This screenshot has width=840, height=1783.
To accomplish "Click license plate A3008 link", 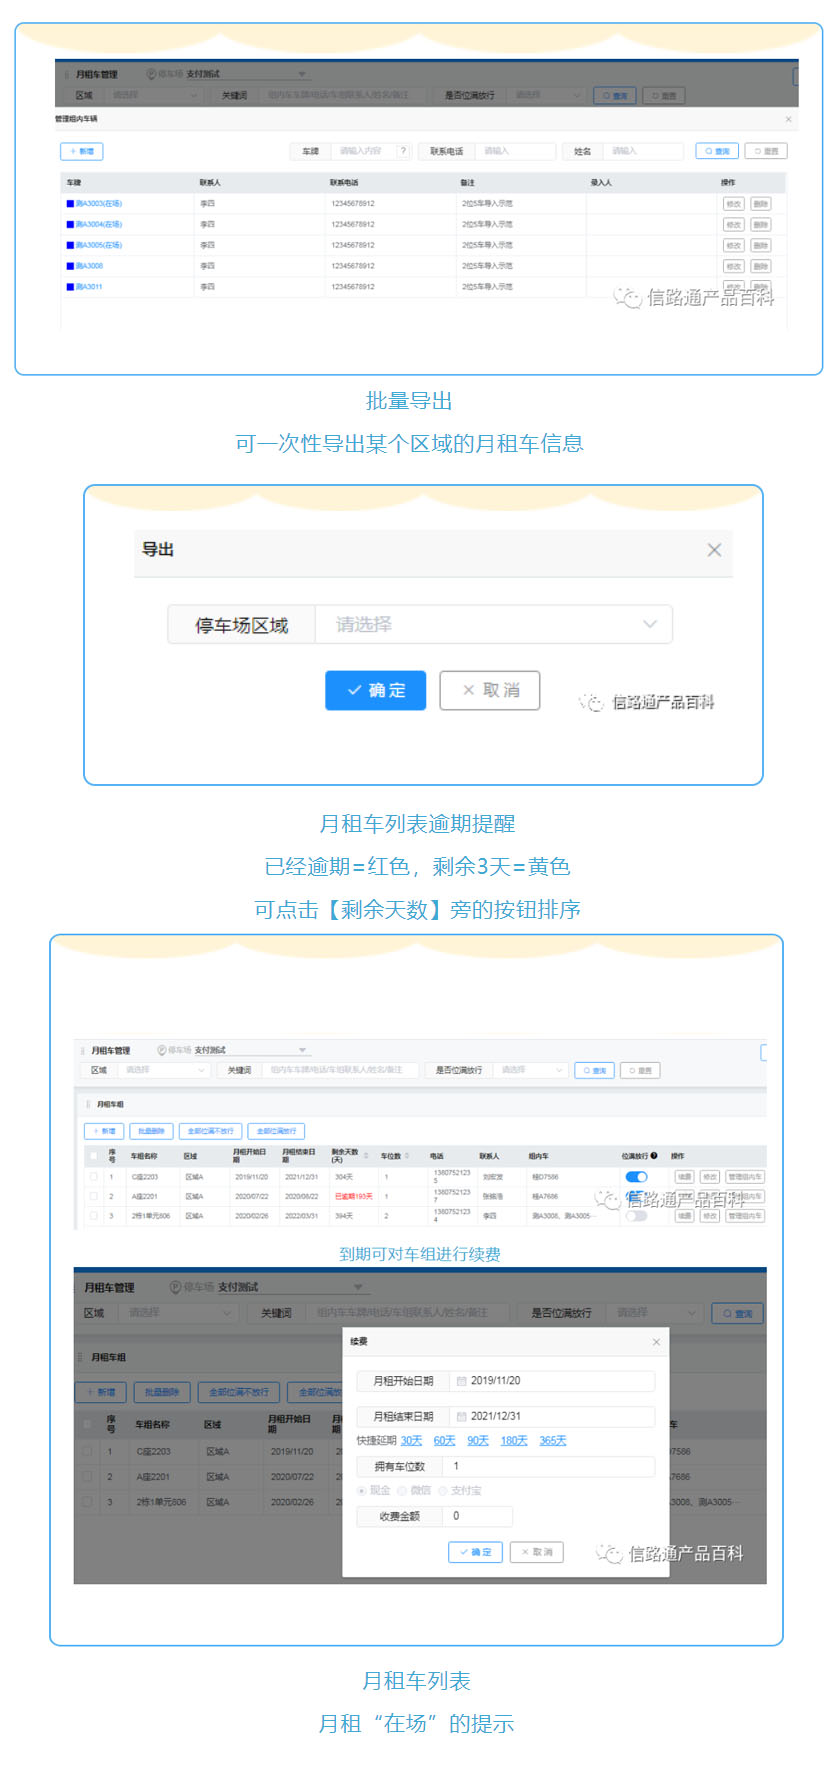I will point(89,266).
